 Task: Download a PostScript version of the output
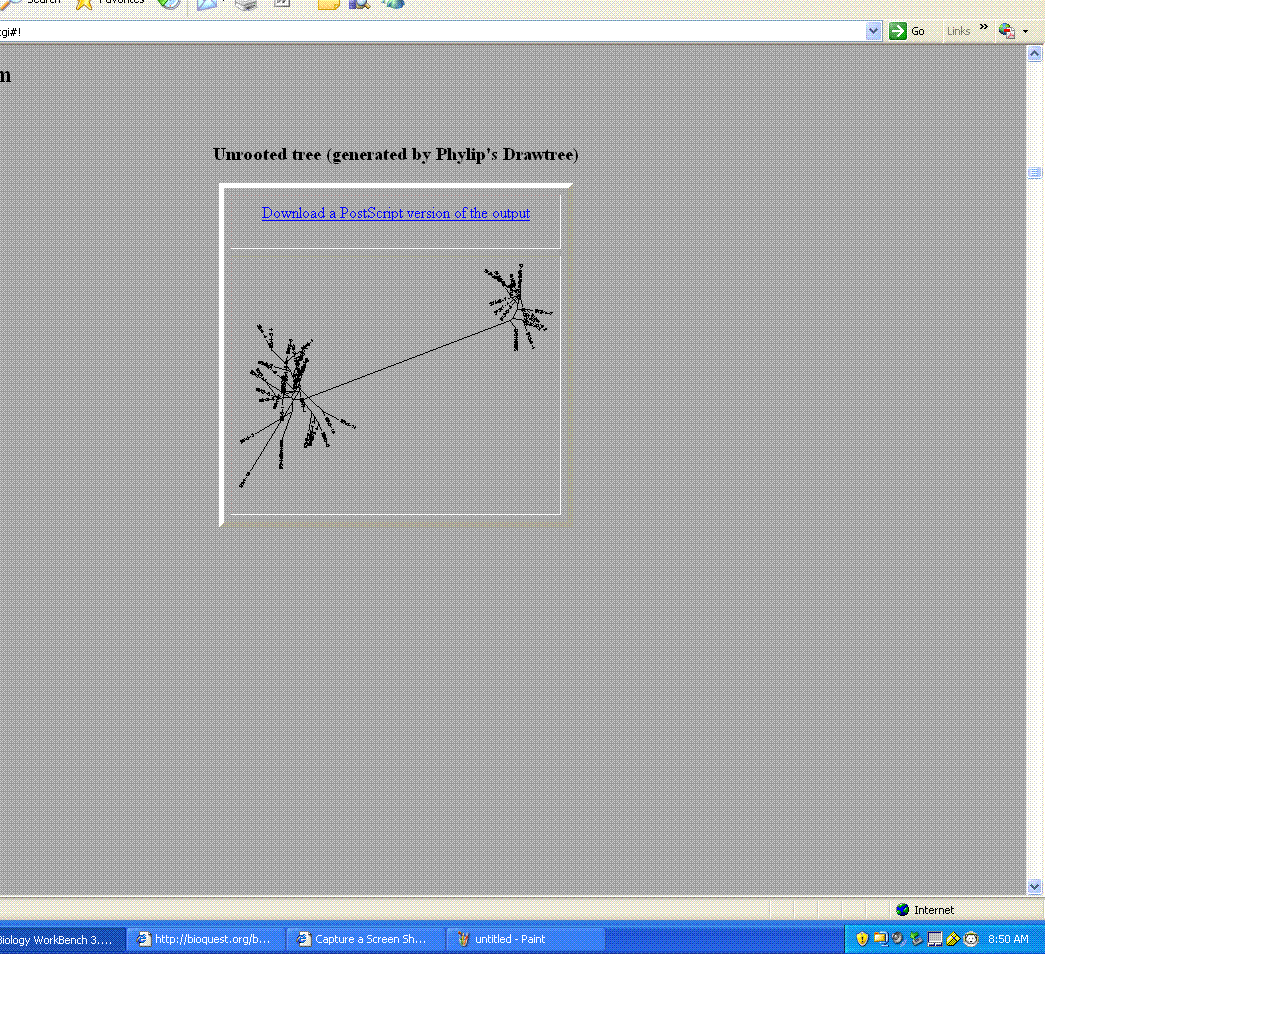(x=395, y=213)
